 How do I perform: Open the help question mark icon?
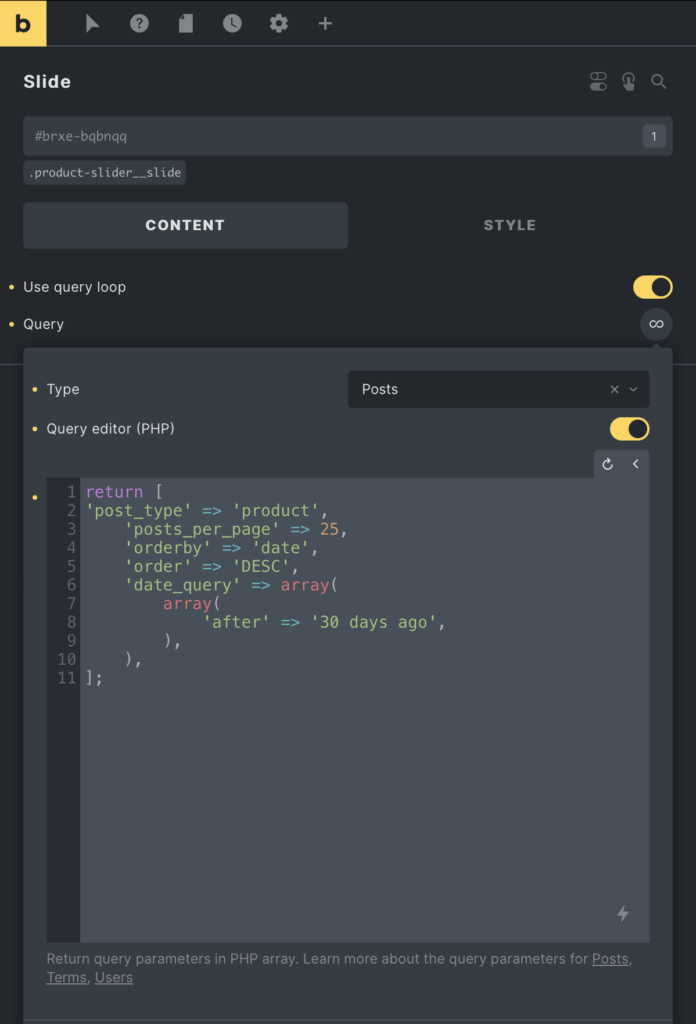(x=139, y=24)
